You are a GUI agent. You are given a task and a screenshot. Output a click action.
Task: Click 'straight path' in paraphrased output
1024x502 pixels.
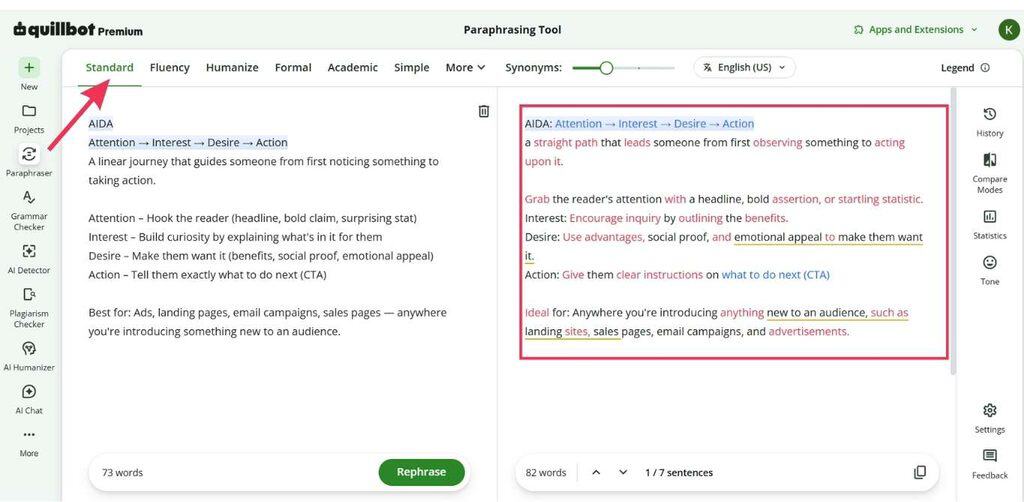tap(566, 142)
